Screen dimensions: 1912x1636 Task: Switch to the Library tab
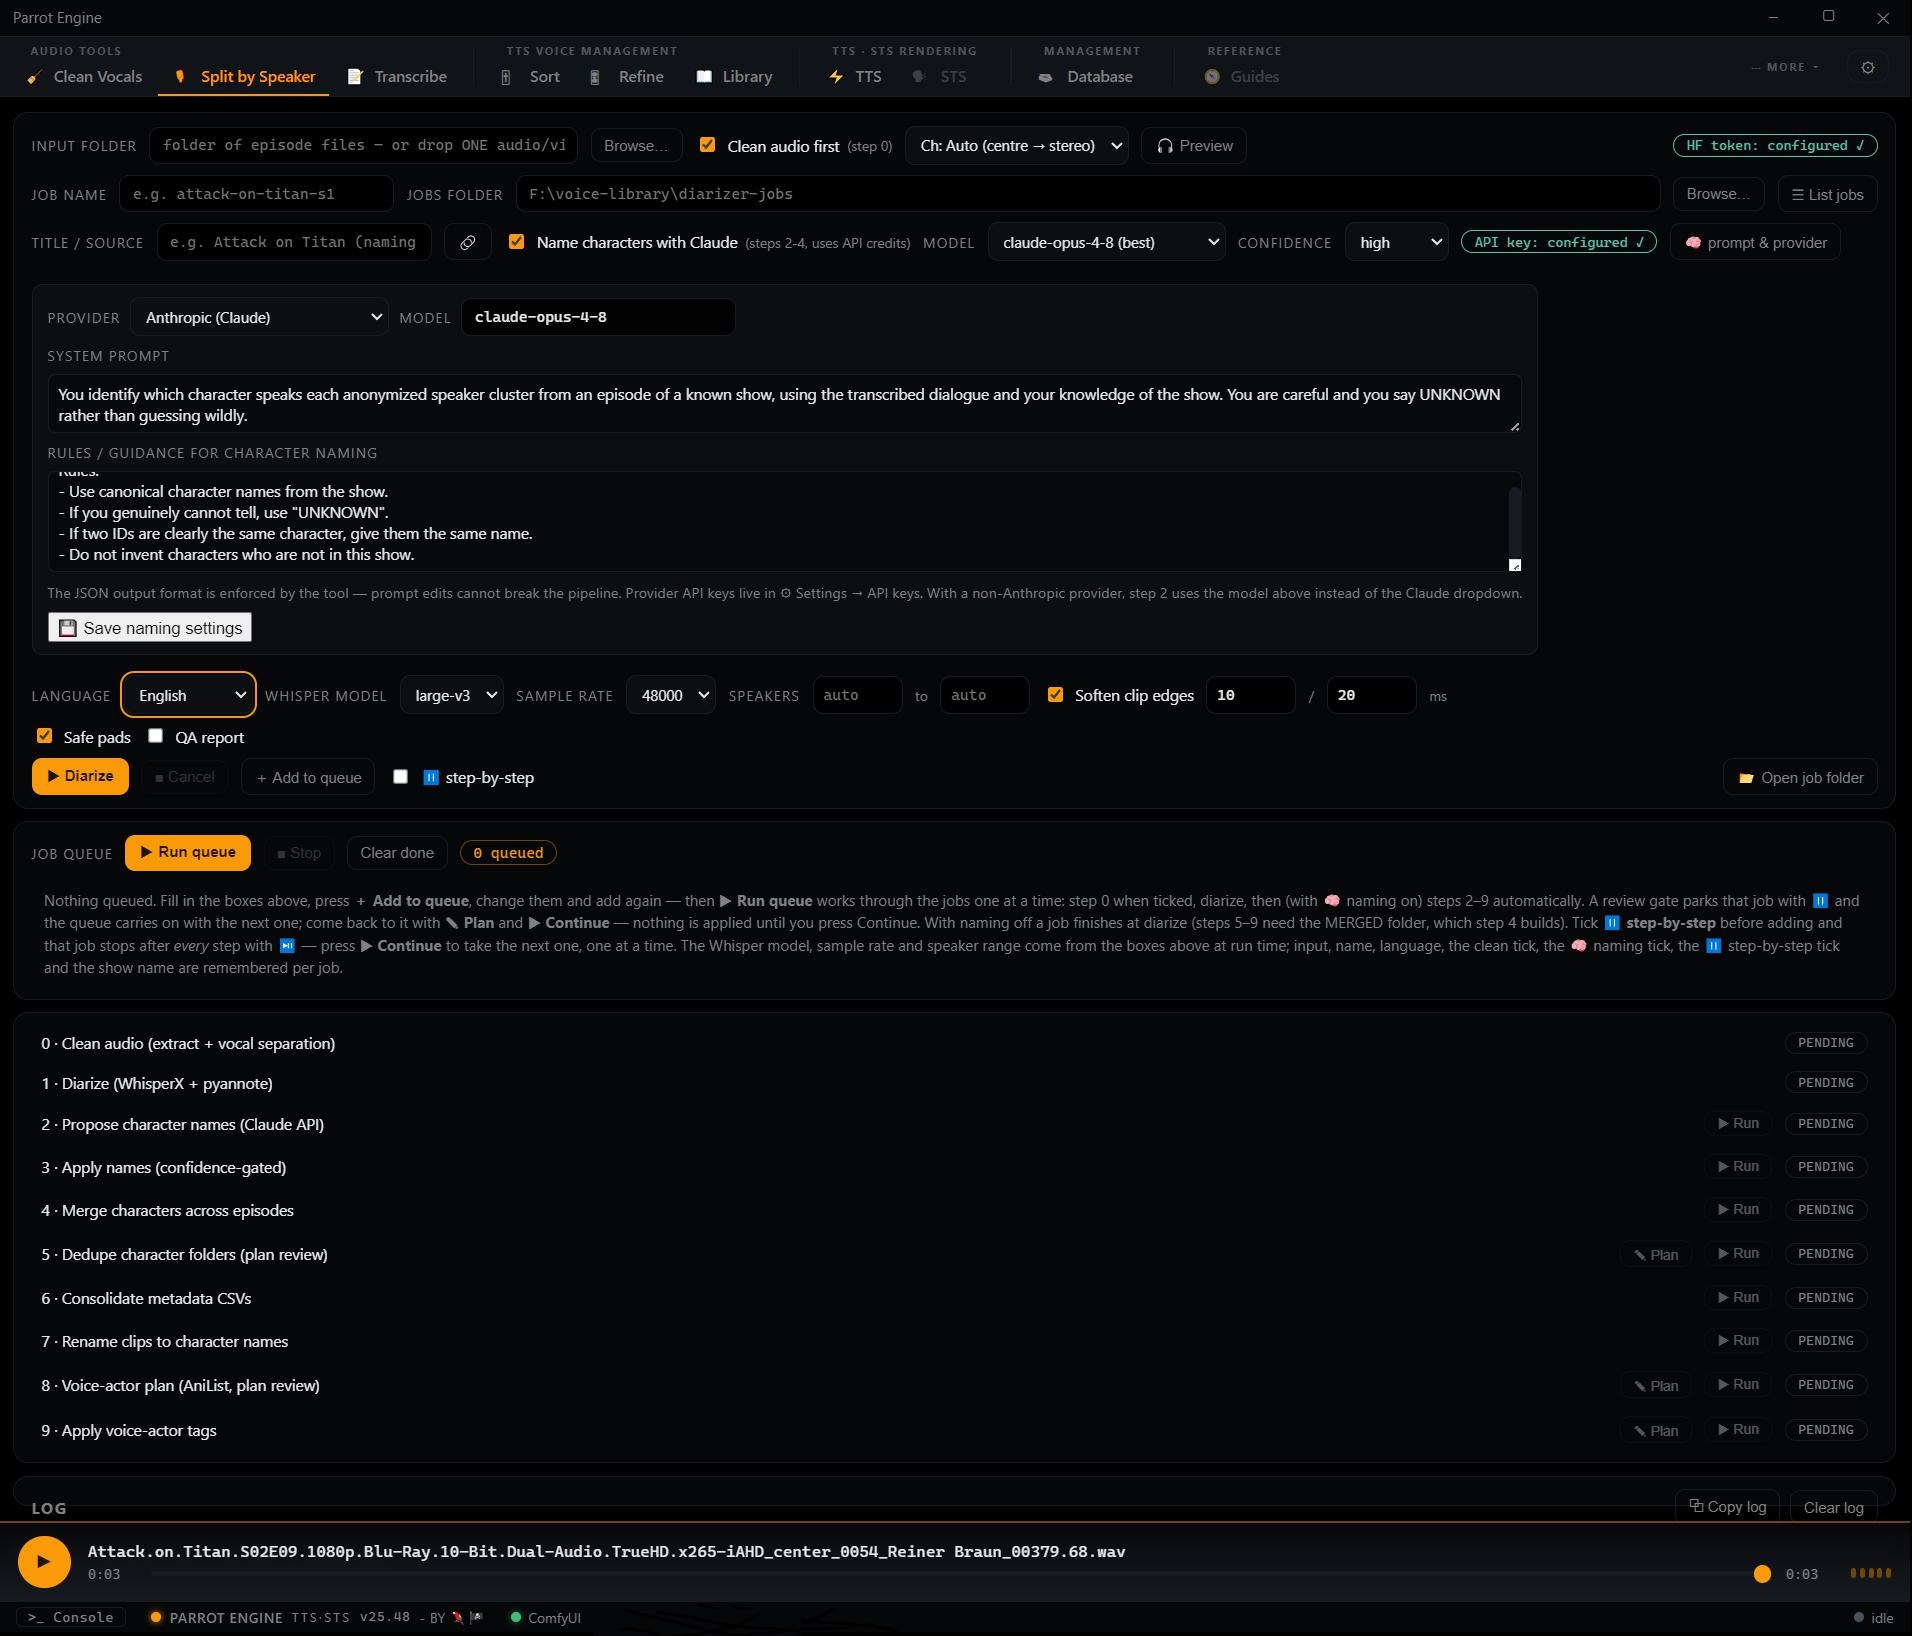pyautogui.click(x=735, y=77)
